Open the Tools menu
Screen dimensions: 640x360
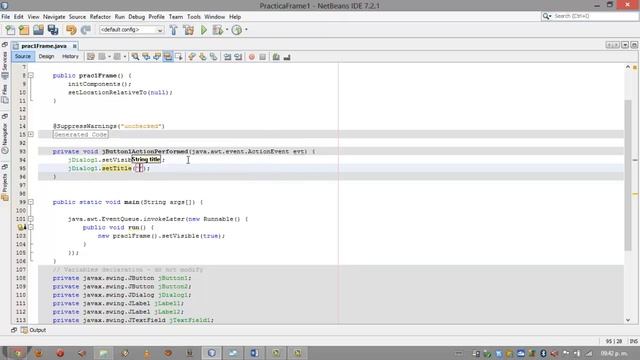(193, 17)
